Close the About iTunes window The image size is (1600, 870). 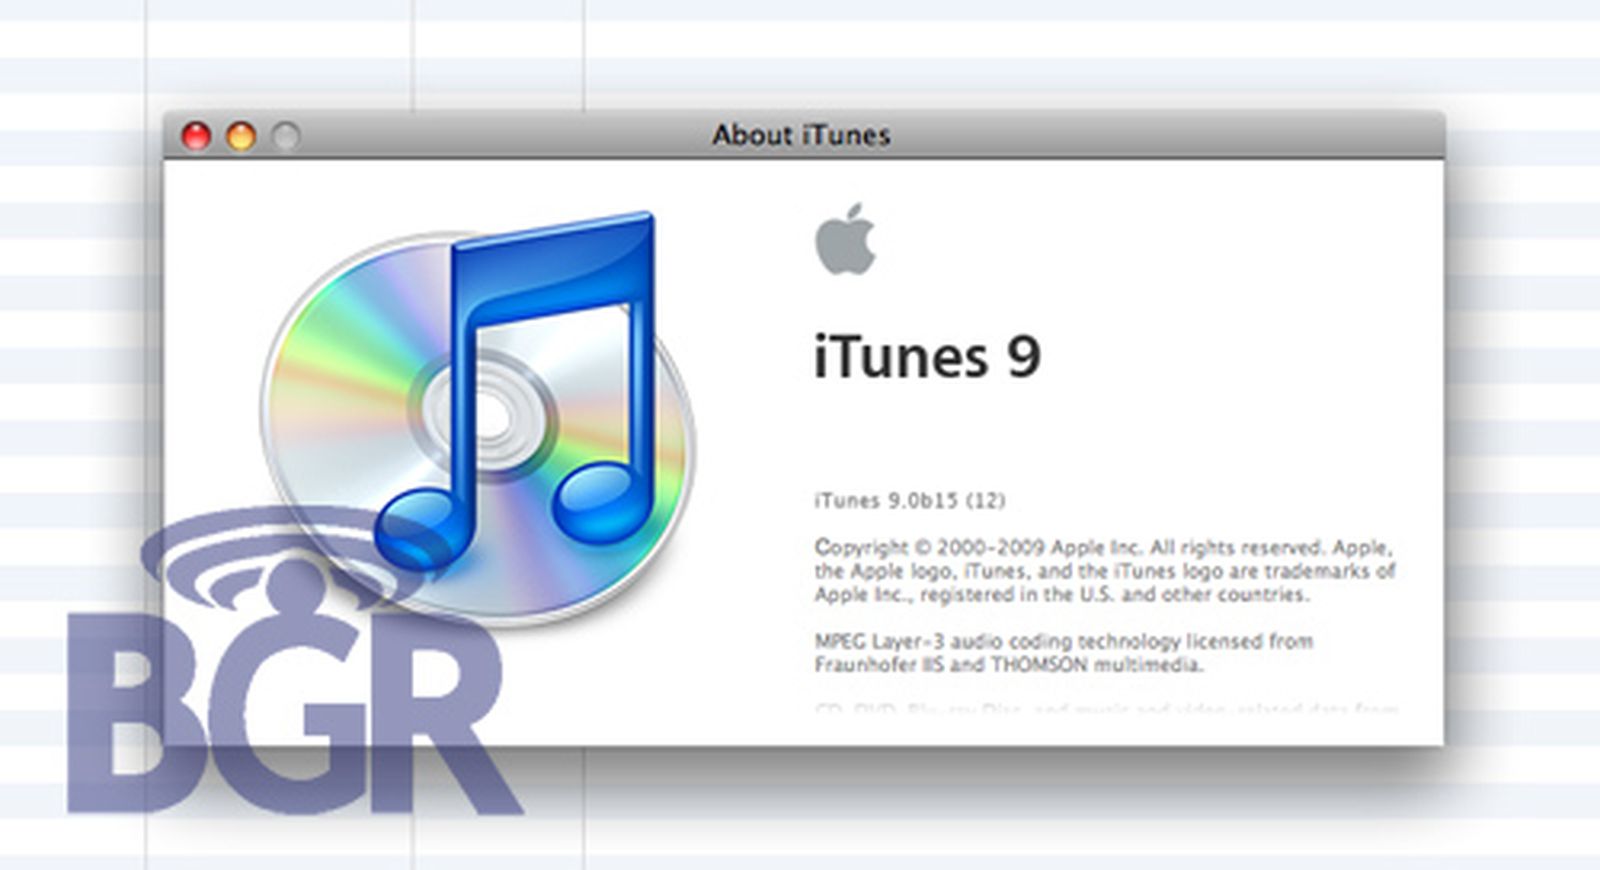(x=196, y=135)
